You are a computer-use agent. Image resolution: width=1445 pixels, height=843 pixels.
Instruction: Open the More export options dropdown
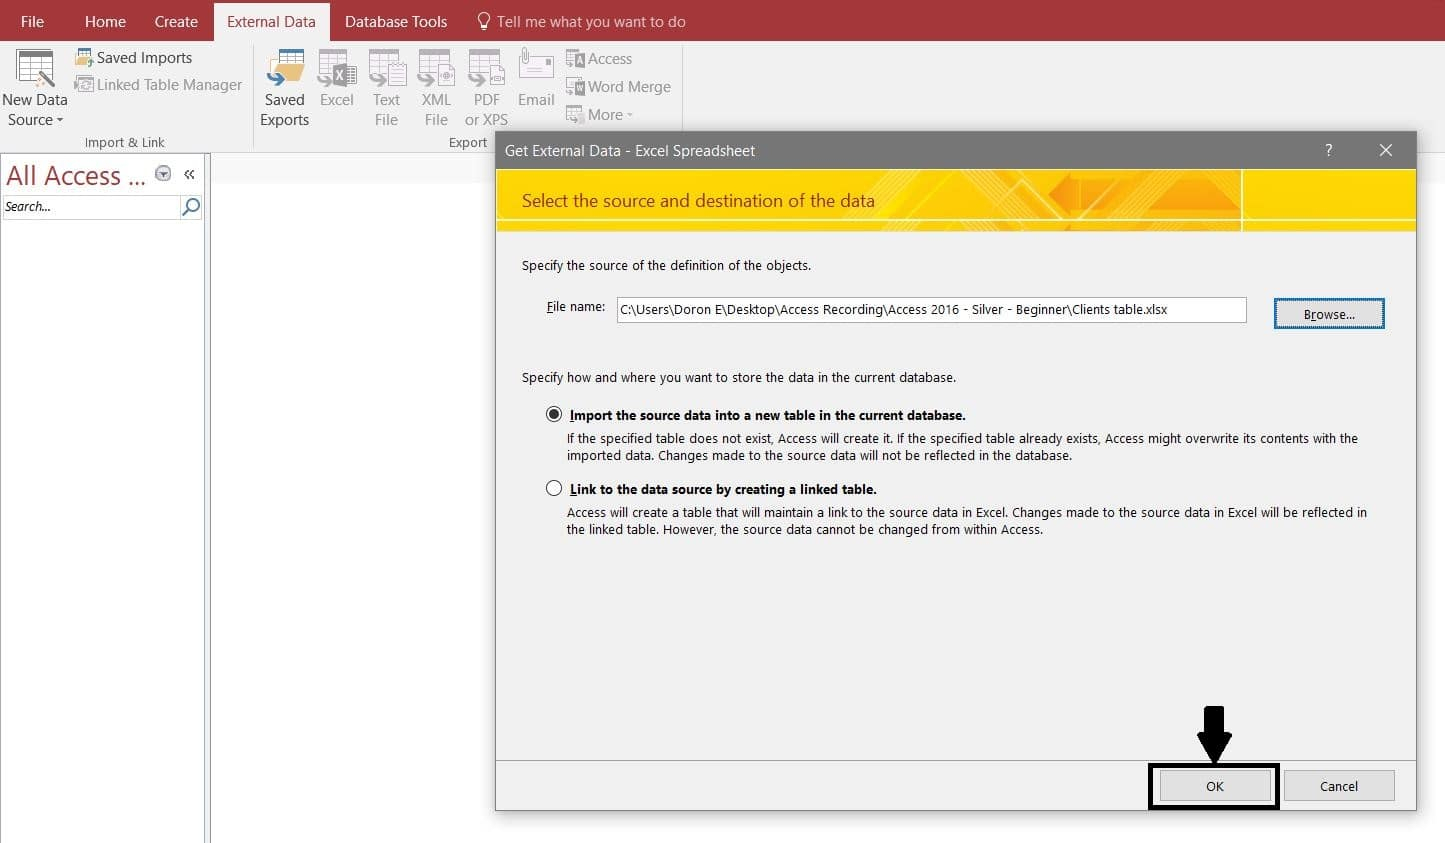[600, 115]
